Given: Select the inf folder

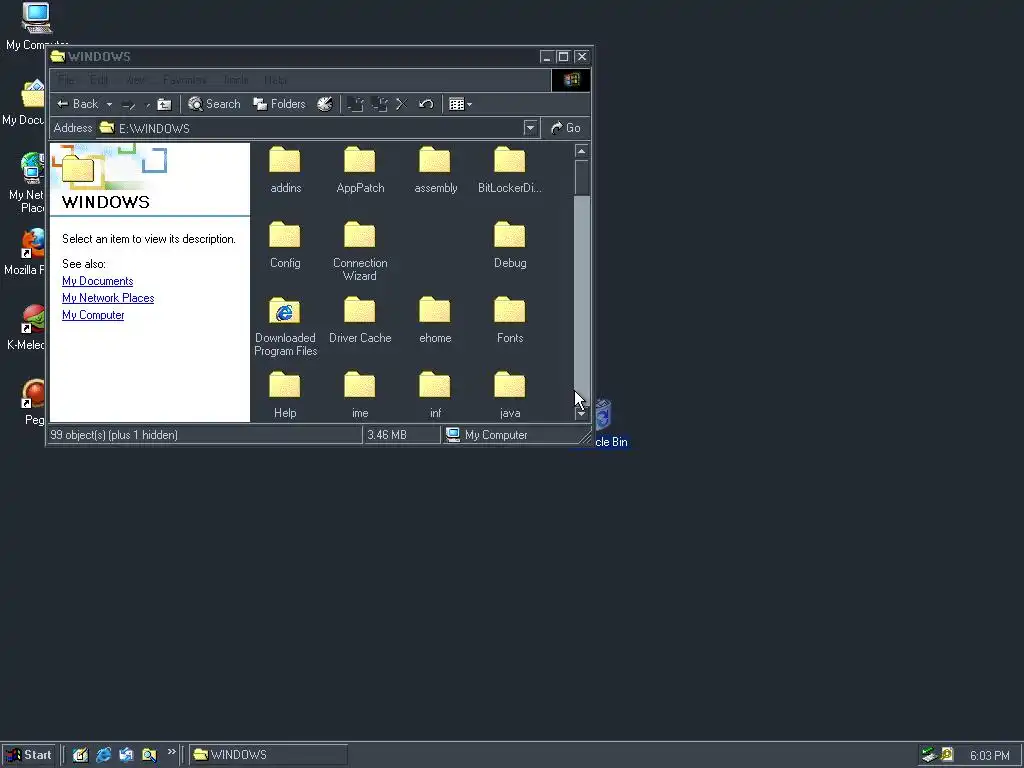Looking at the screenshot, I should coord(435,395).
